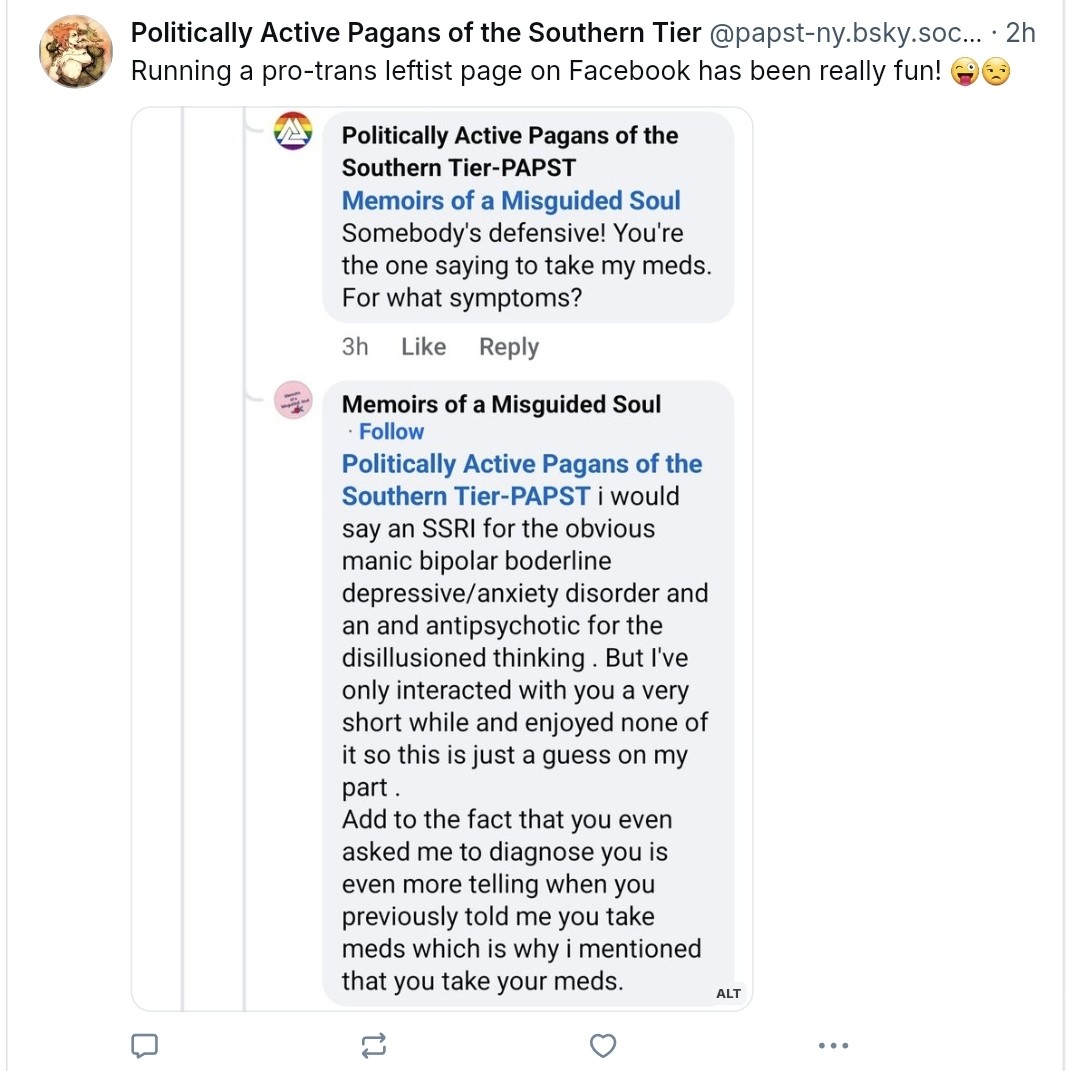Like the post with the heart icon
This screenshot has width=1080, height=1071.
click(602, 1046)
